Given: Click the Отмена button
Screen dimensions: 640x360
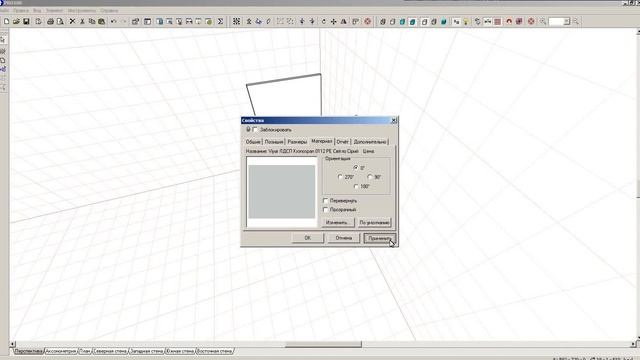Looking at the screenshot, I should (344, 238).
